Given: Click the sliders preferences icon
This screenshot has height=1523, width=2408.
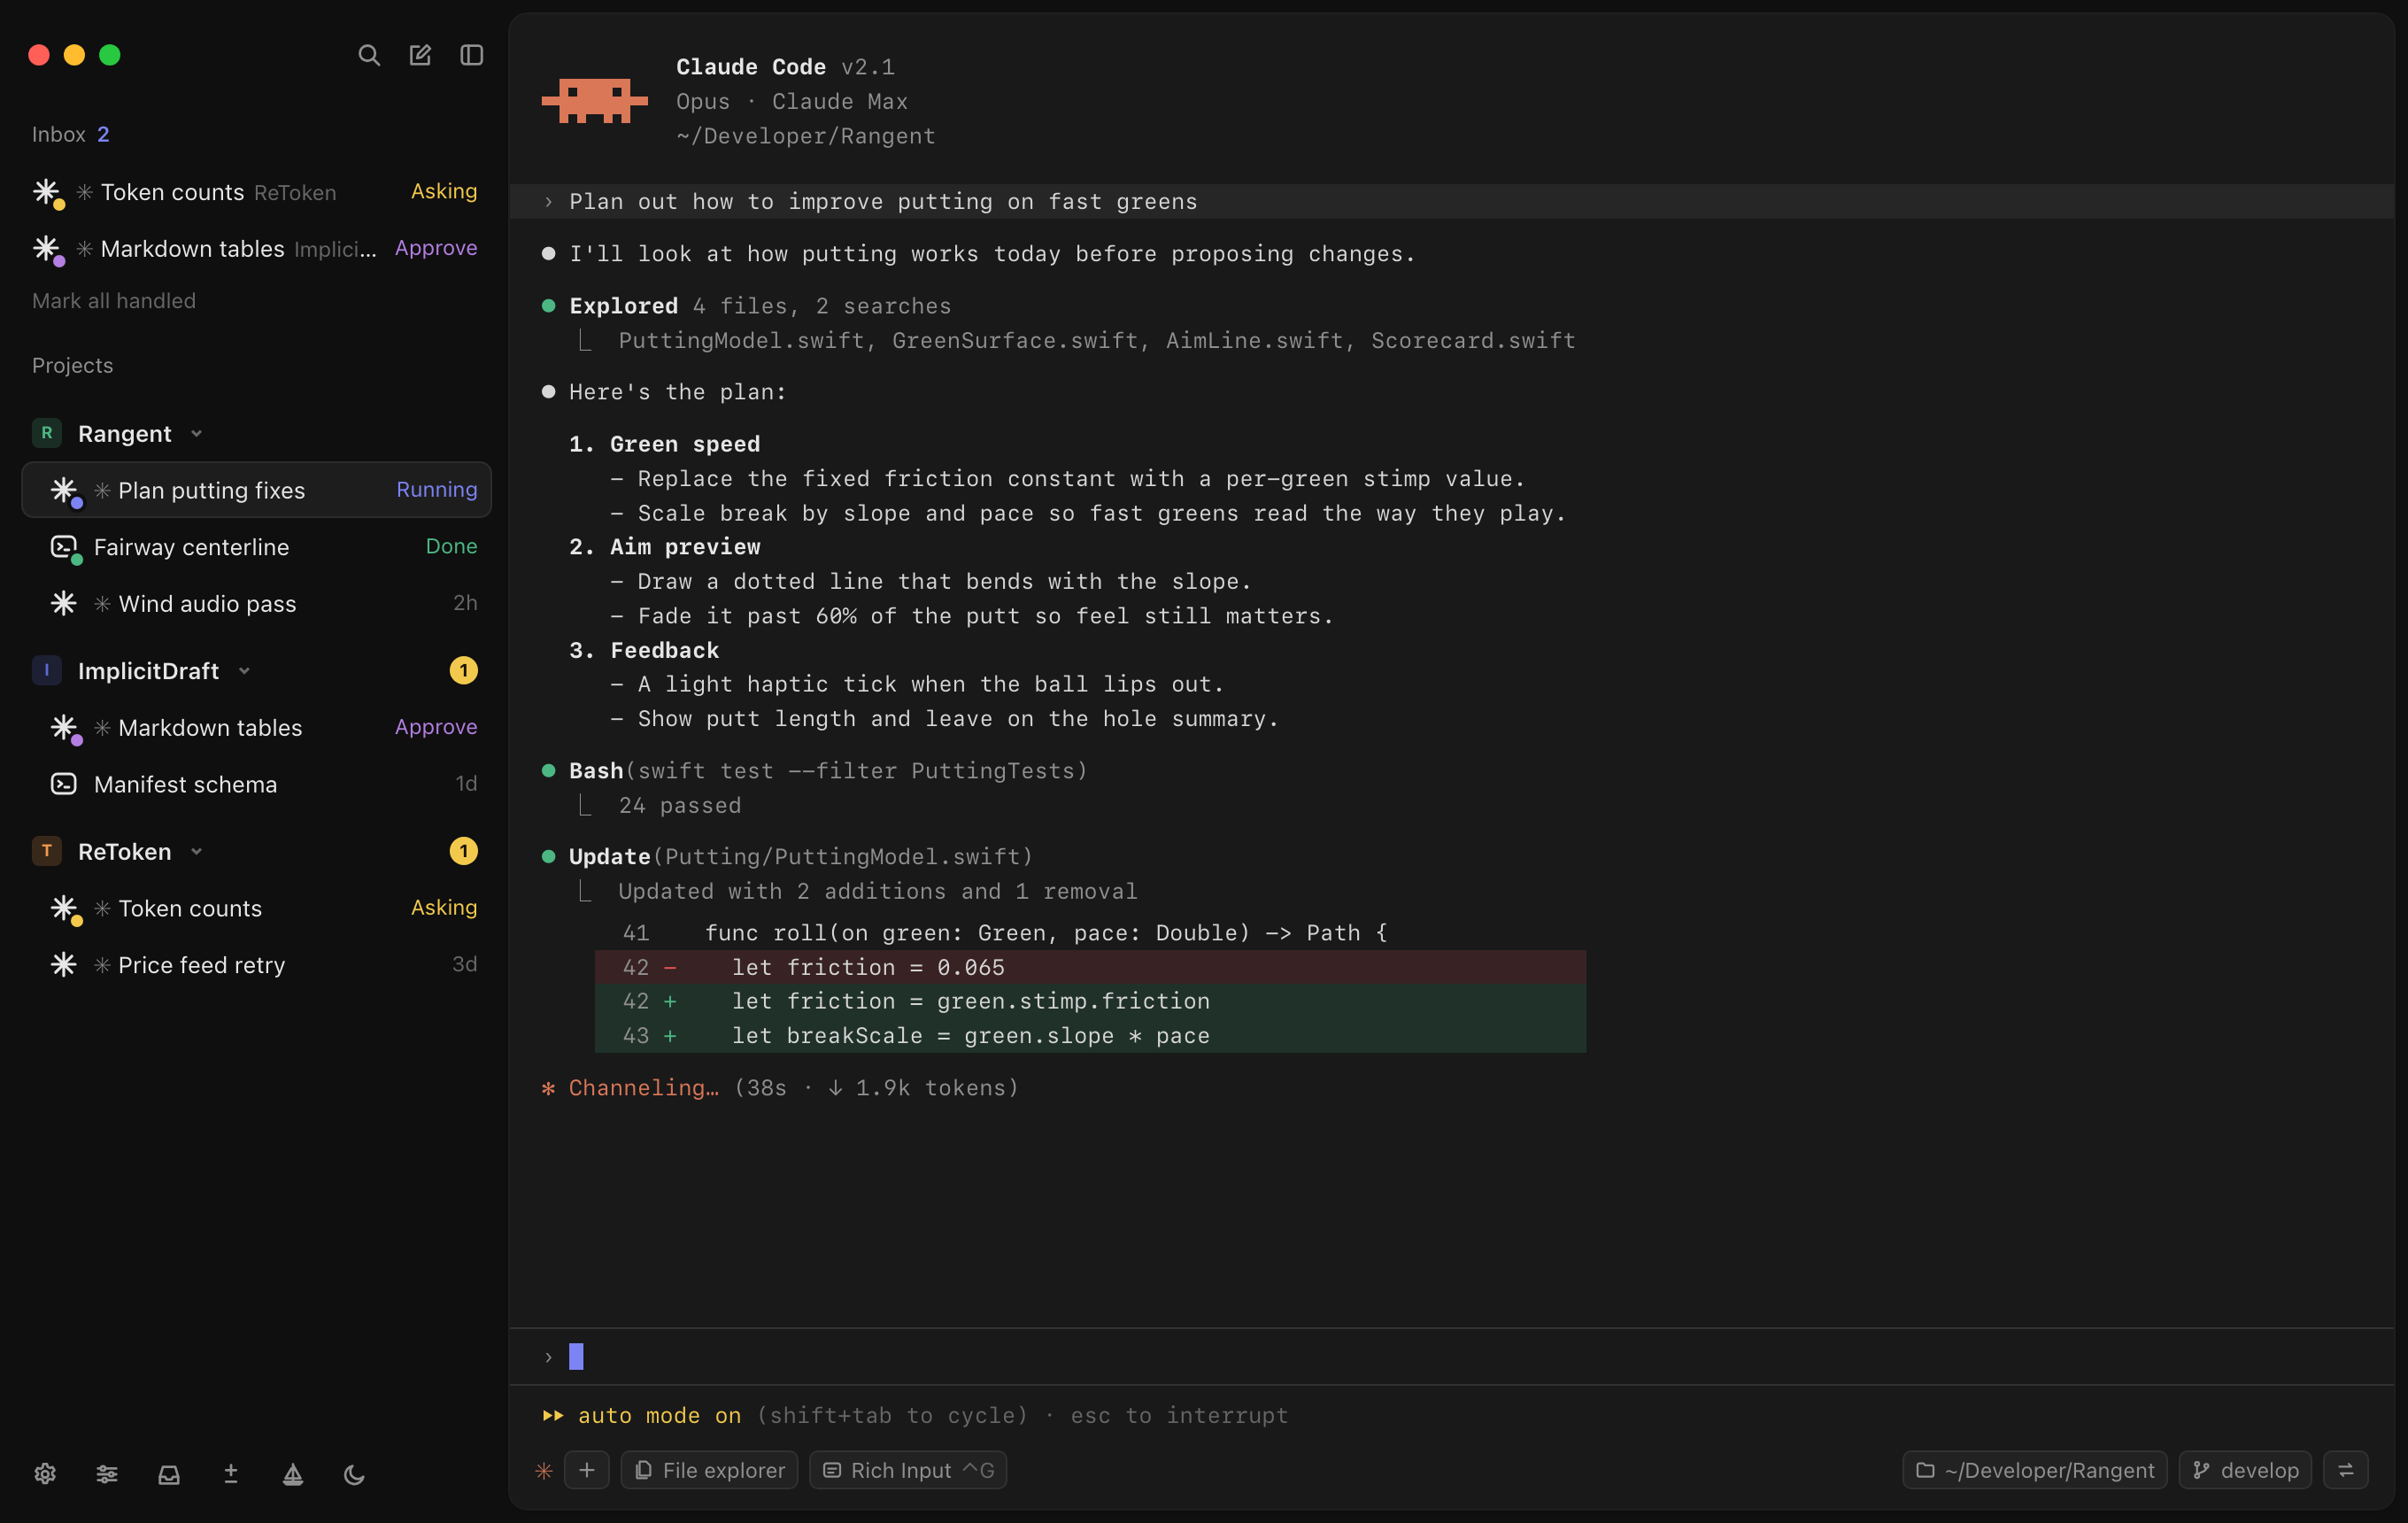Looking at the screenshot, I should pos(107,1473).
